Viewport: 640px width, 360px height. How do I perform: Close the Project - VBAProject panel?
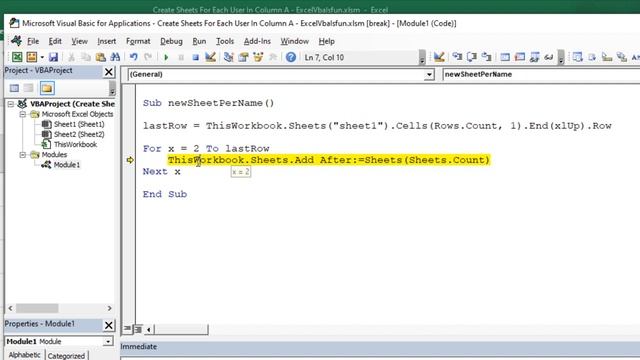point(109,72)
